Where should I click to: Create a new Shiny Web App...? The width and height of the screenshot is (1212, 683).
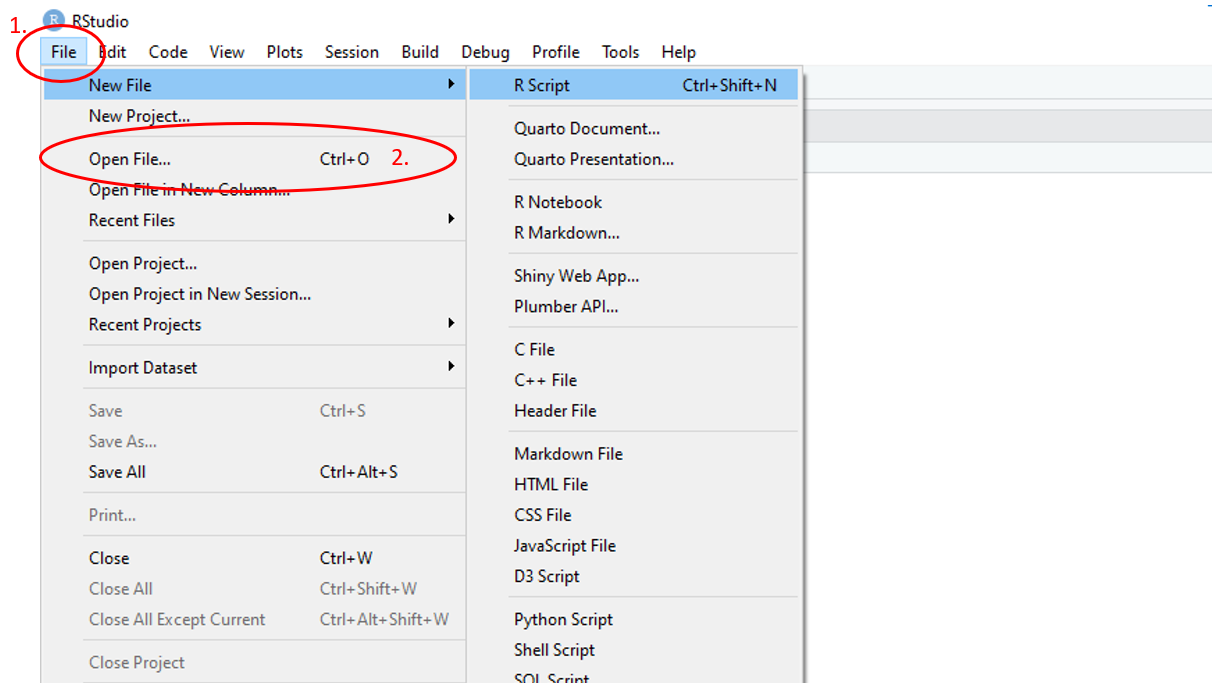tap(635, 276)
